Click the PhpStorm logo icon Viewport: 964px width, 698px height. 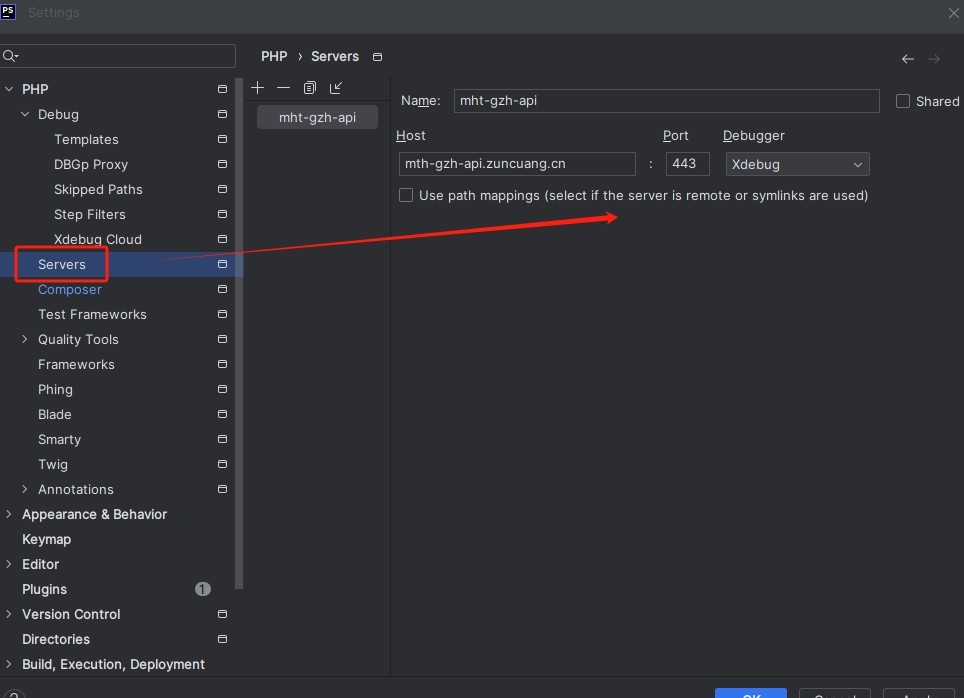click(9, 12)
